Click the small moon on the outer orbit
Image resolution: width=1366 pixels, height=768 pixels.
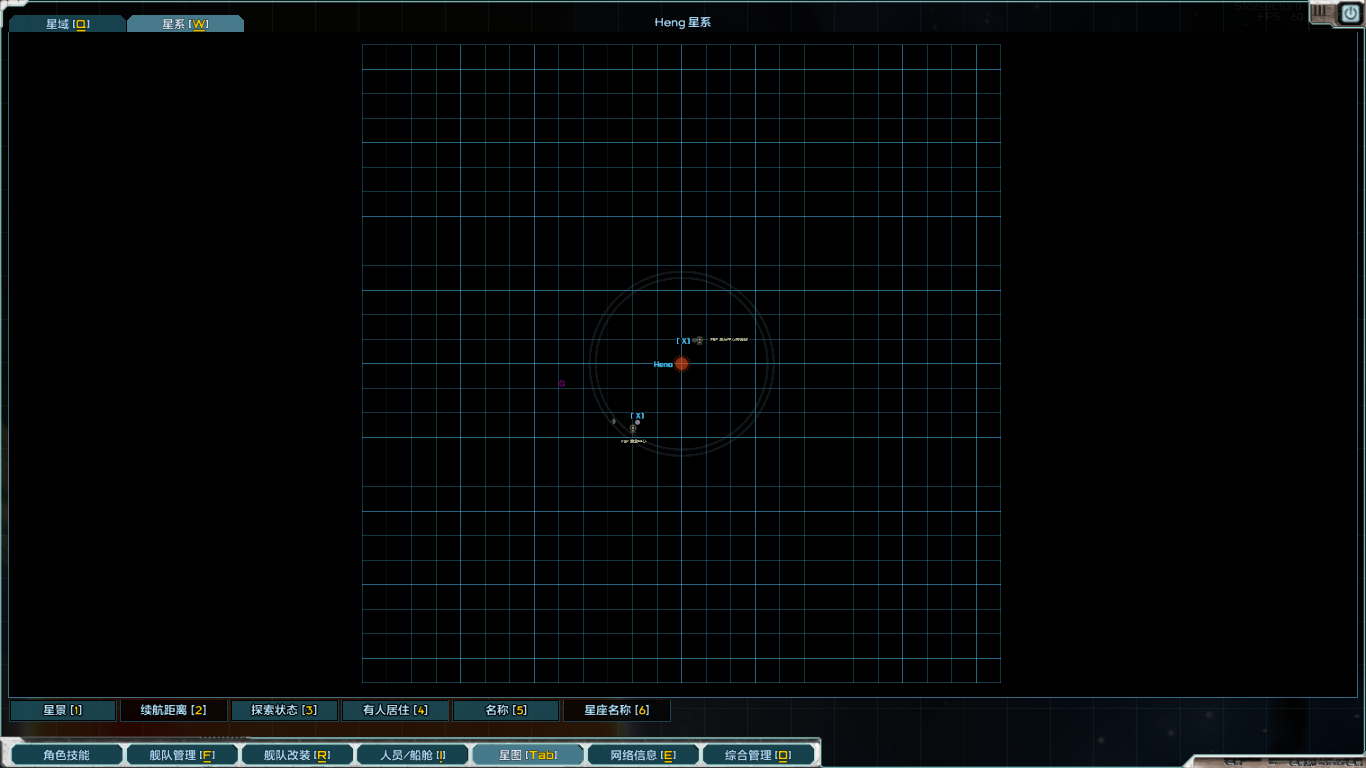click(x=613, y=422)
